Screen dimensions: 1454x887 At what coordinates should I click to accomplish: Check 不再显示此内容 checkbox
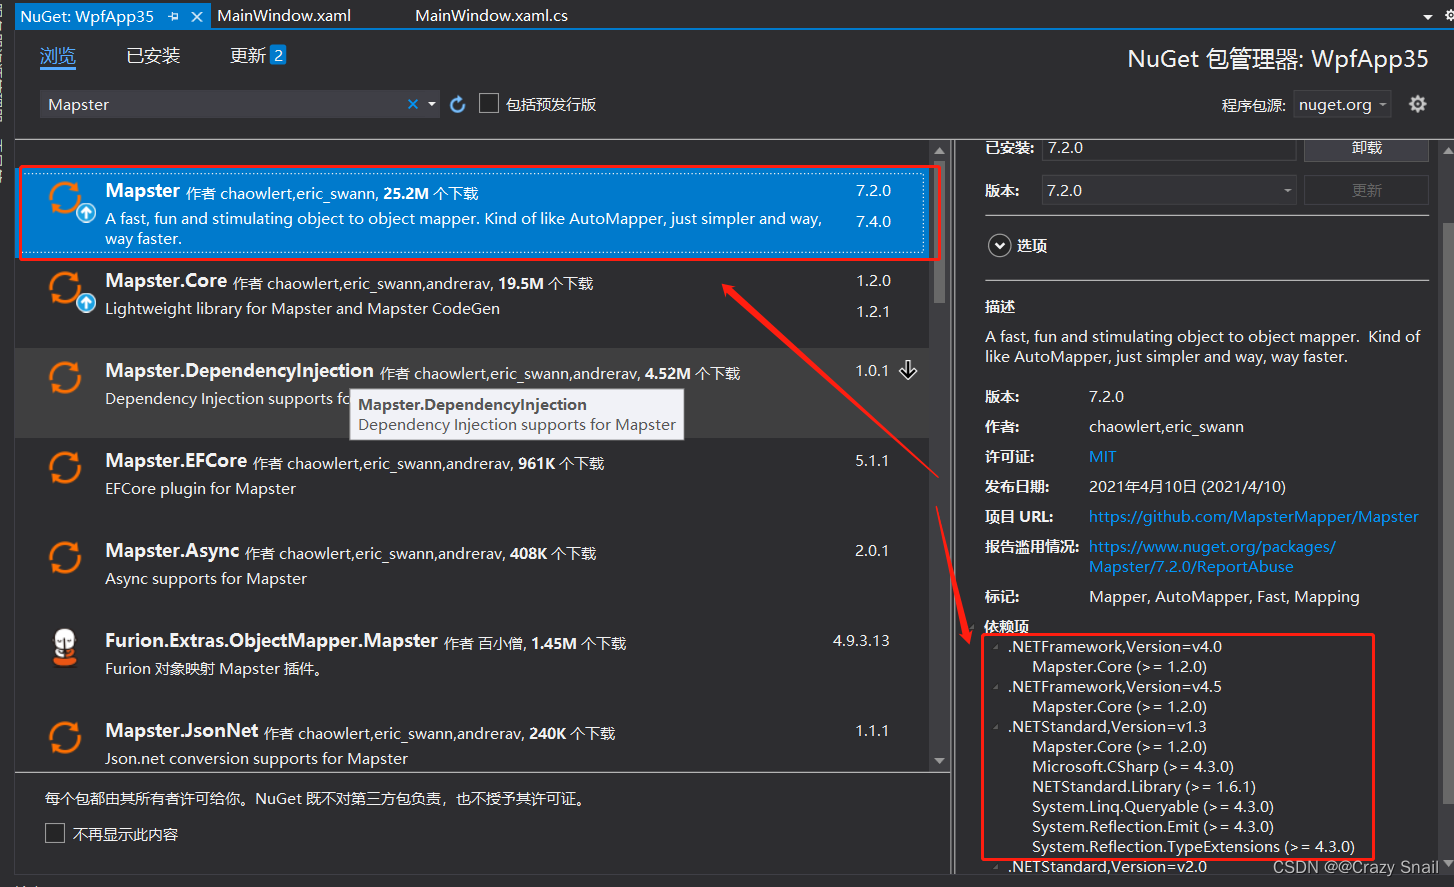pyautogui.click(x=55, y=832)
